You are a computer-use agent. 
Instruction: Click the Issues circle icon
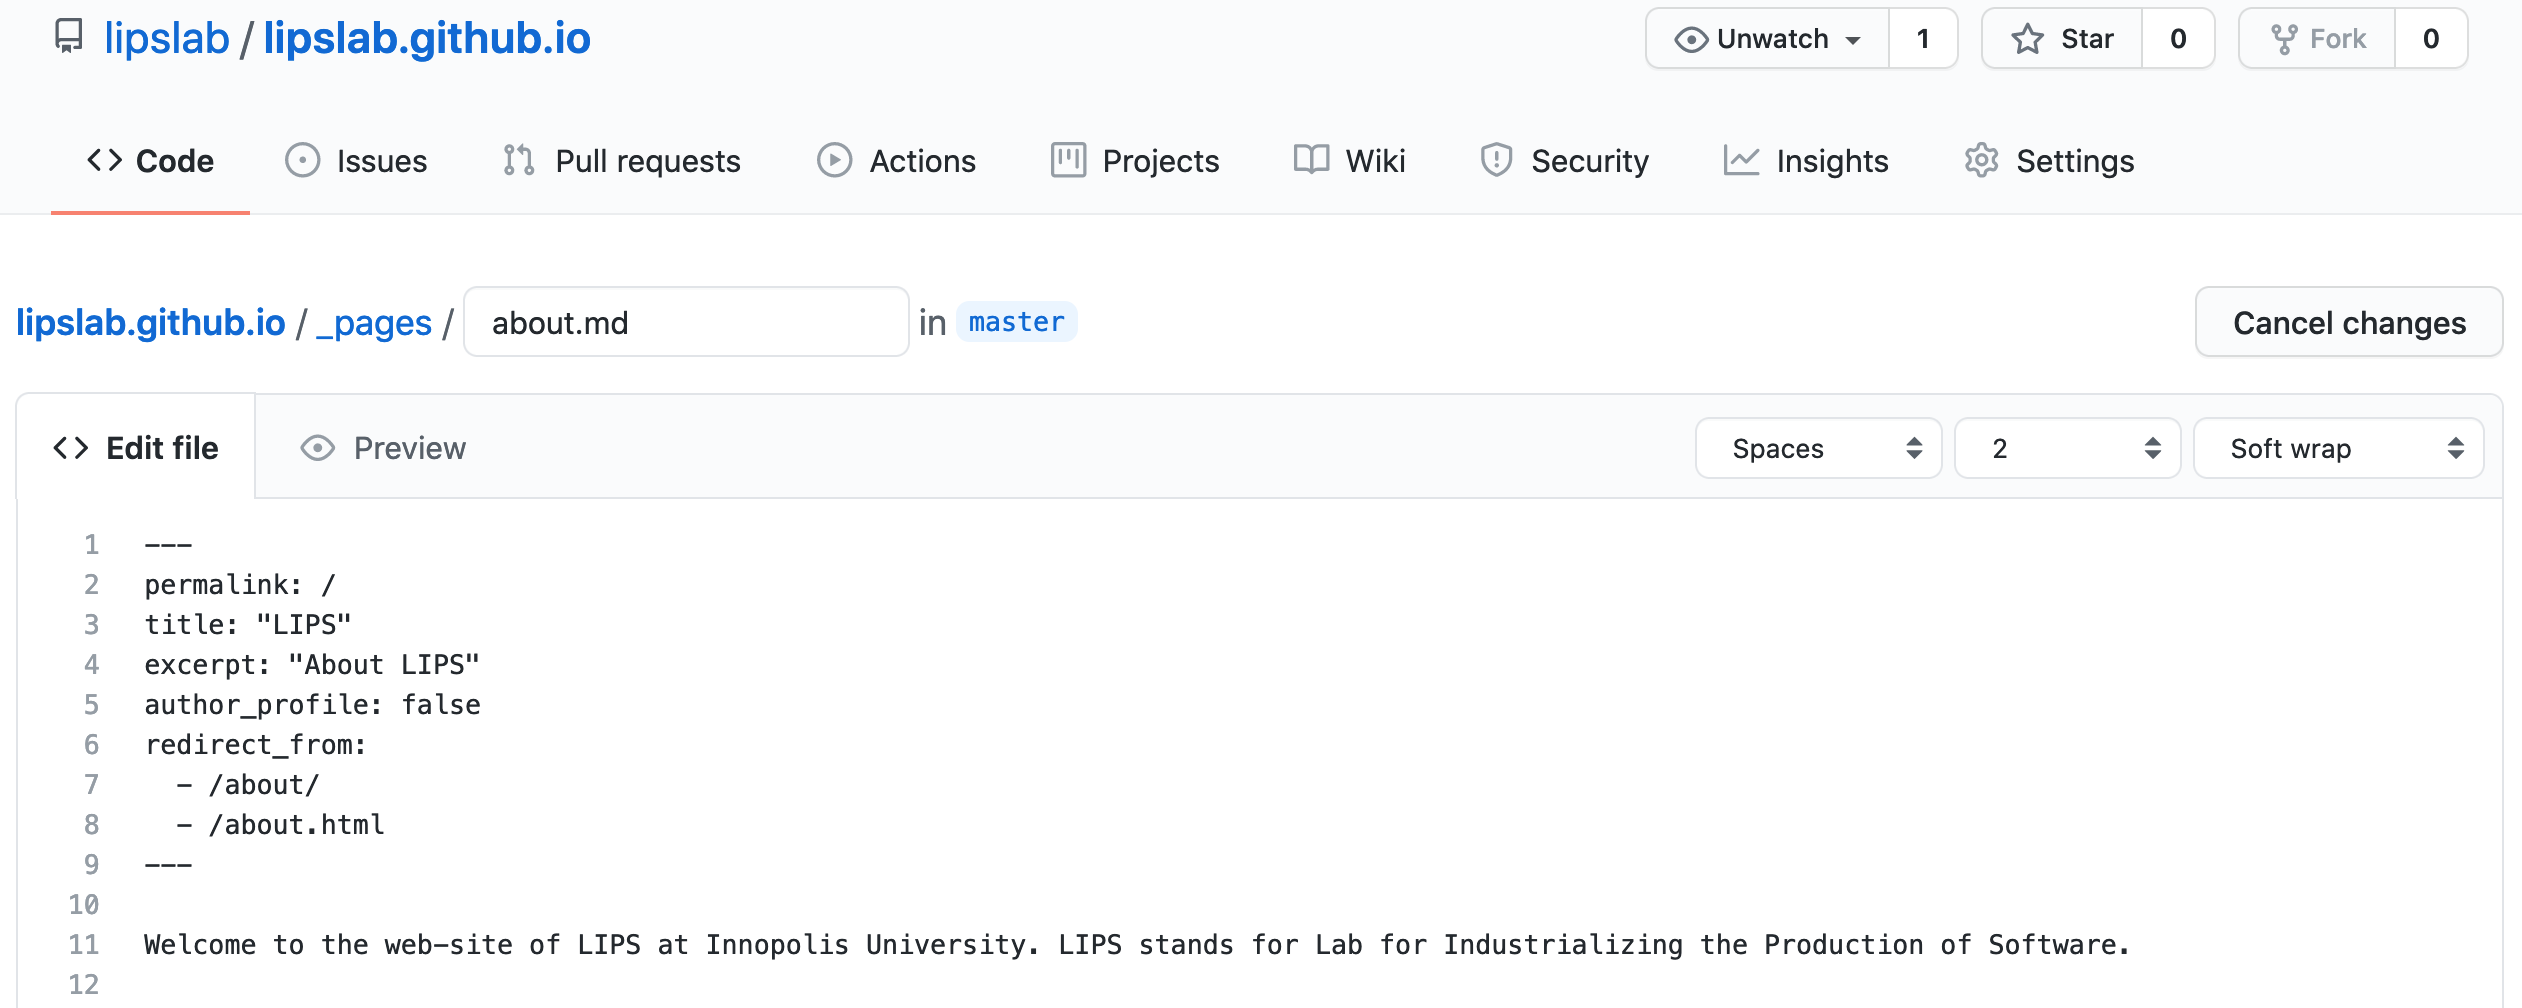pyautogui.click(x=302, y=160)
